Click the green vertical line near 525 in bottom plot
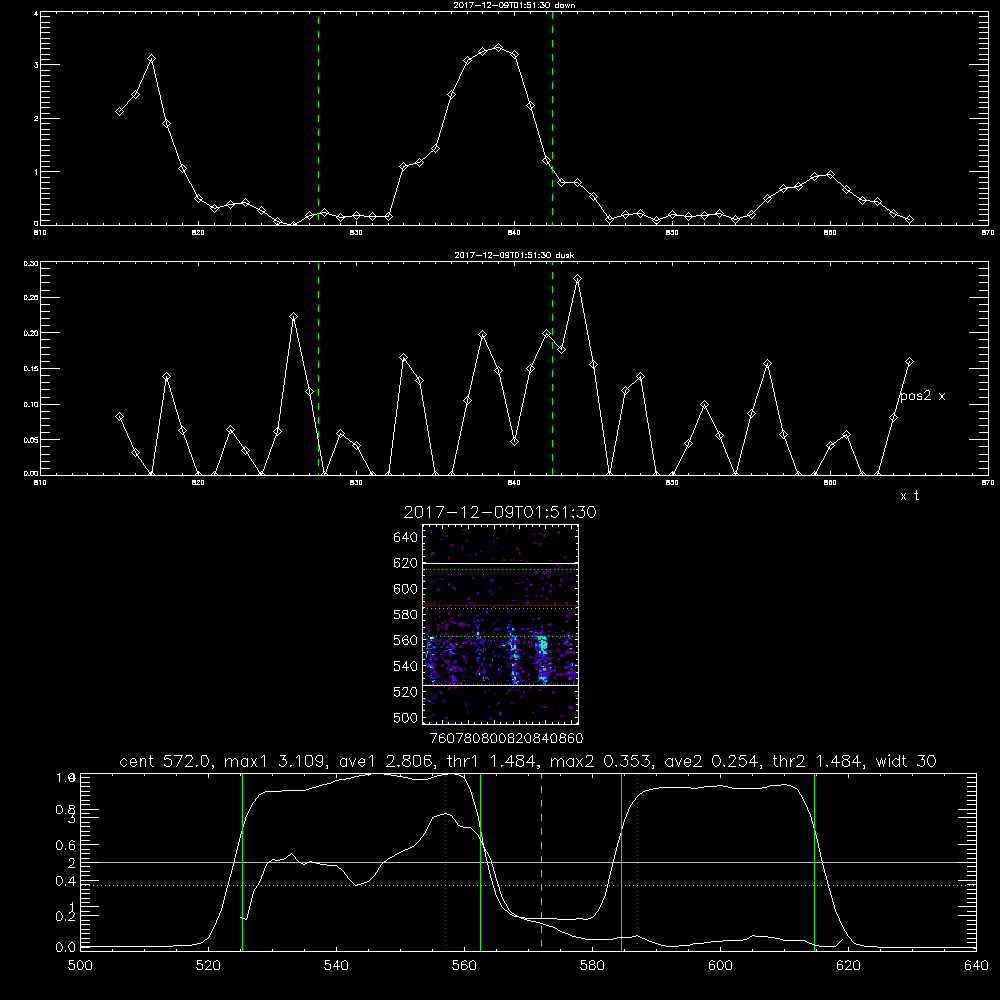Image resolution: width=1000 pixels, height=1000 pixels. click(x=242, y=861)
